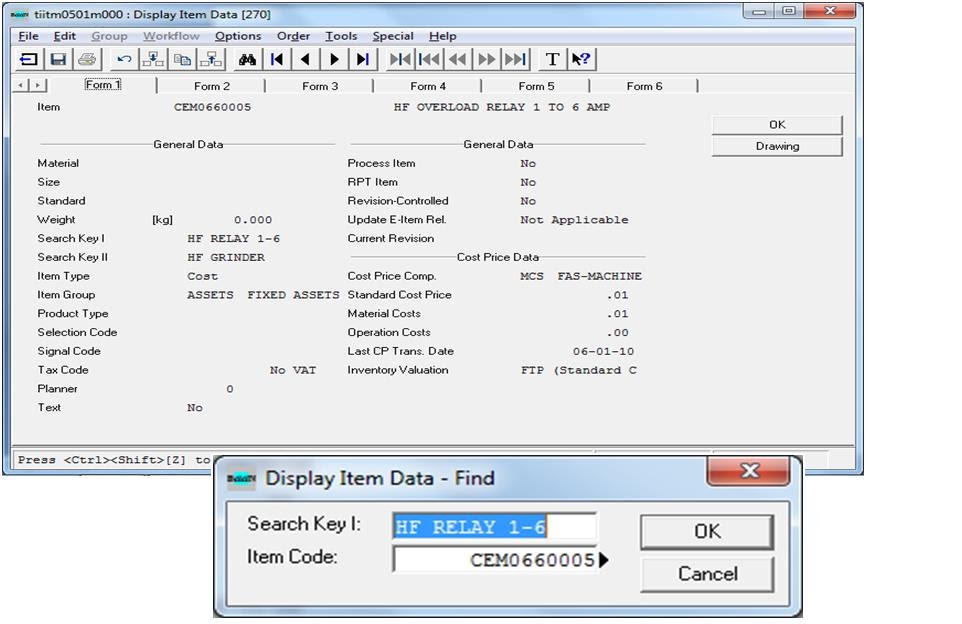Click the Save icon on the toolbar
This screenshot has width=962, height=624.
coord(56,59)
